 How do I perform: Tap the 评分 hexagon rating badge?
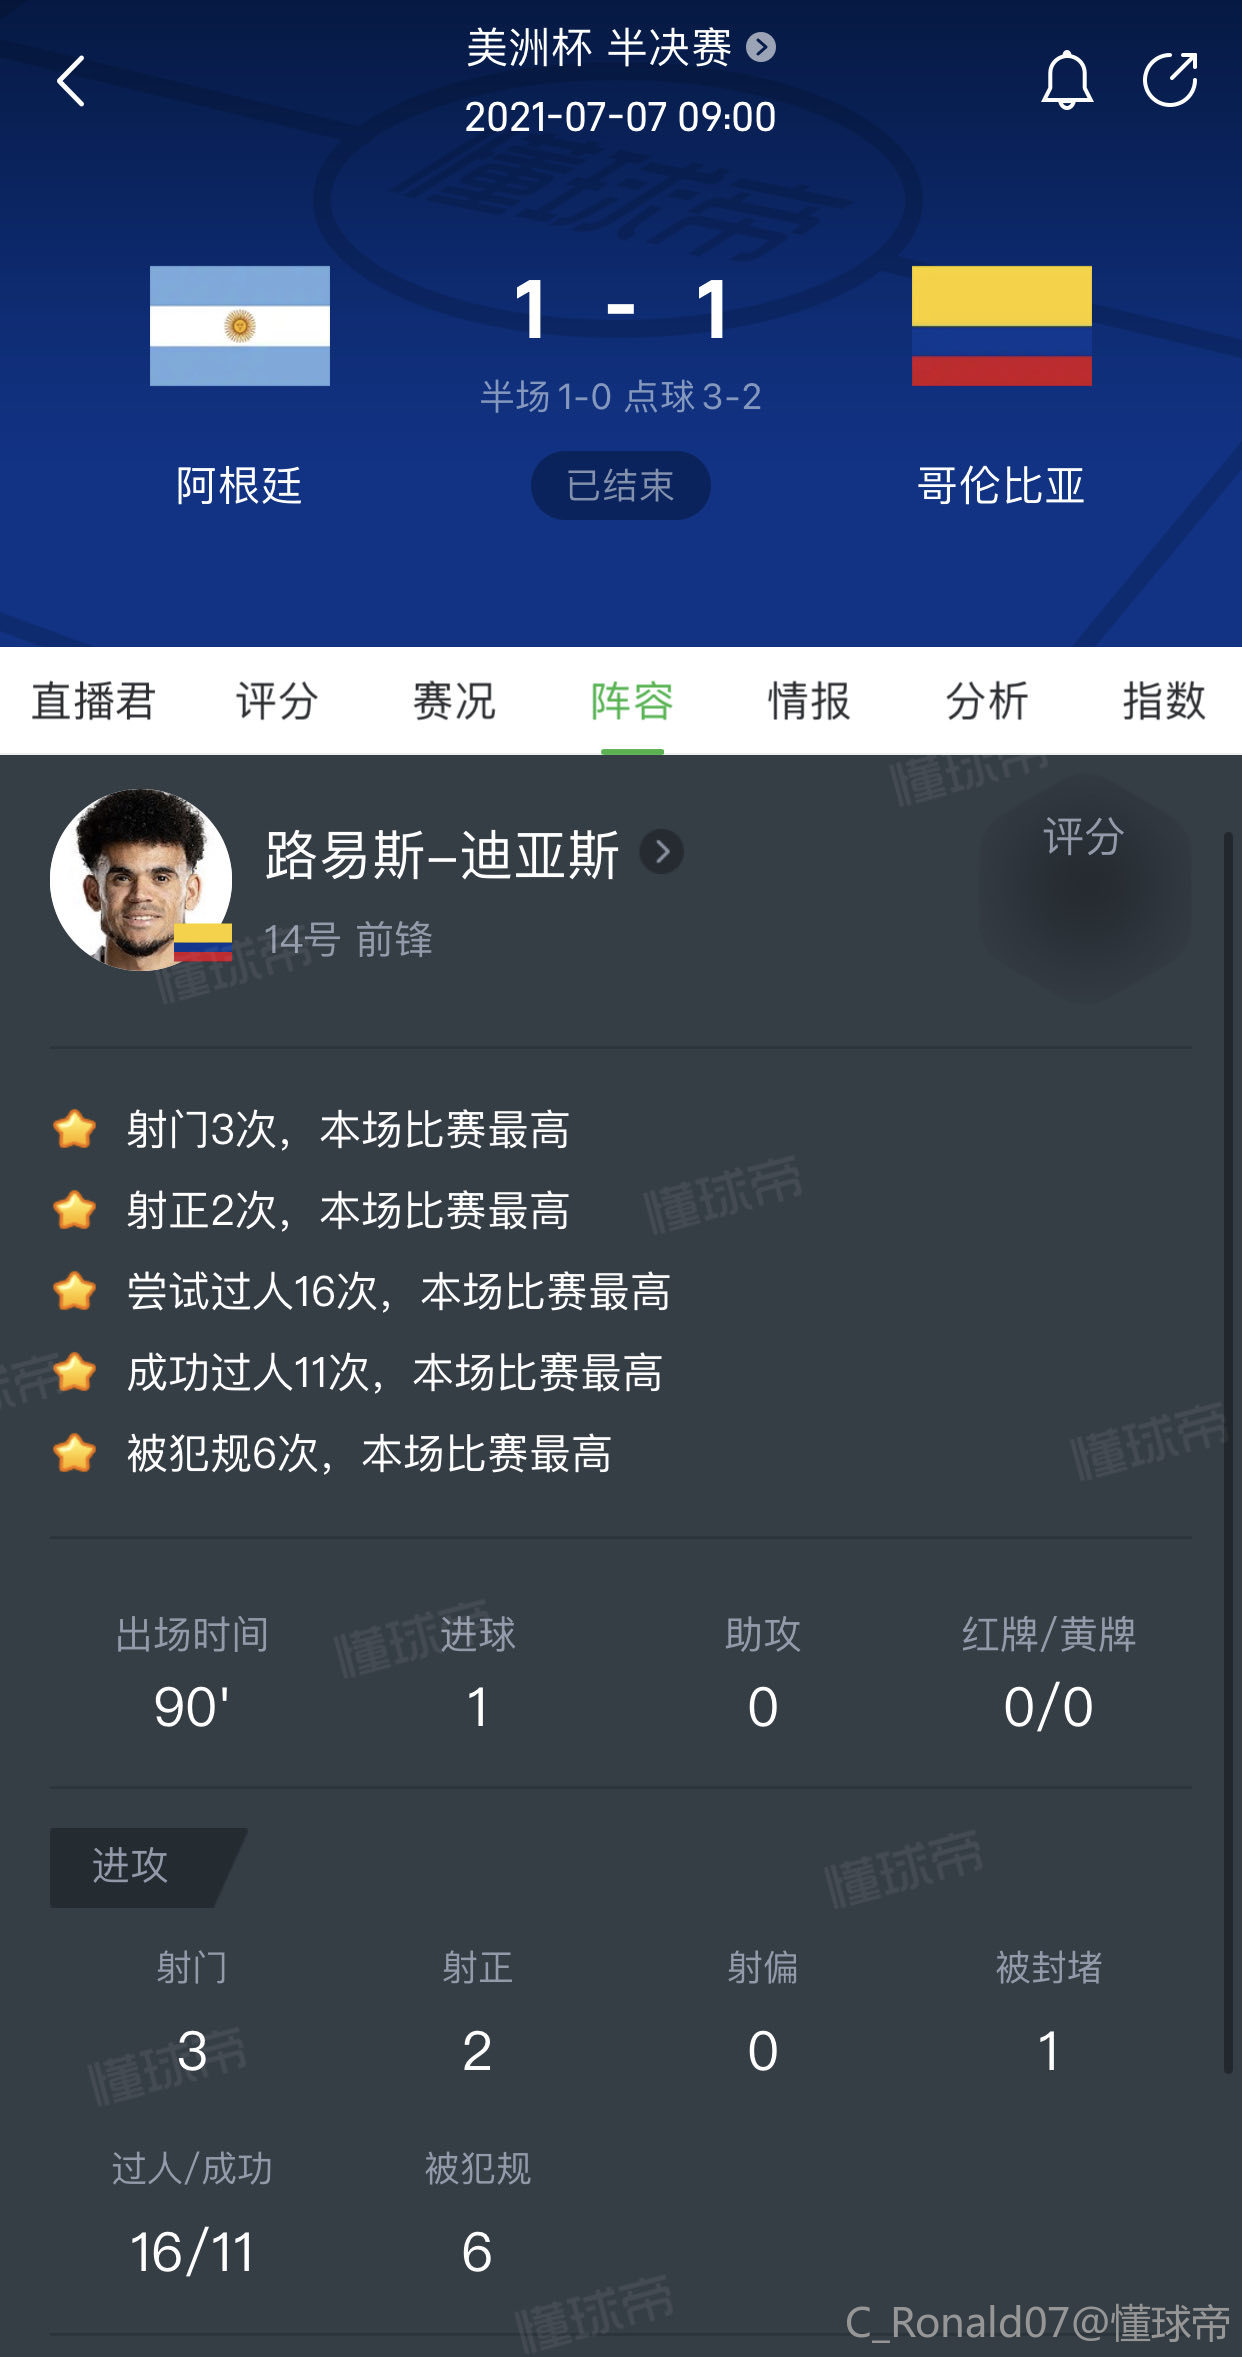[x=1084, y=885]
